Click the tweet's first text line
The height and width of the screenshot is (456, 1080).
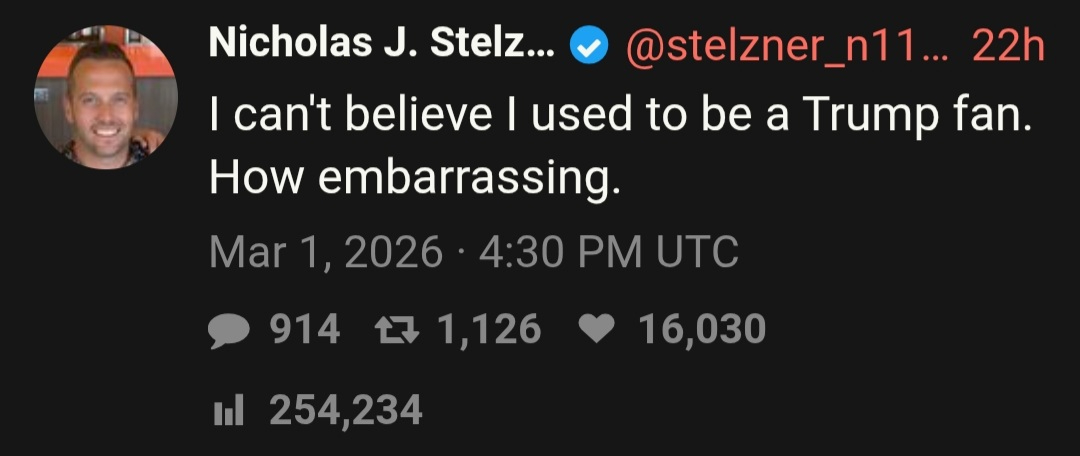(620, 118)
